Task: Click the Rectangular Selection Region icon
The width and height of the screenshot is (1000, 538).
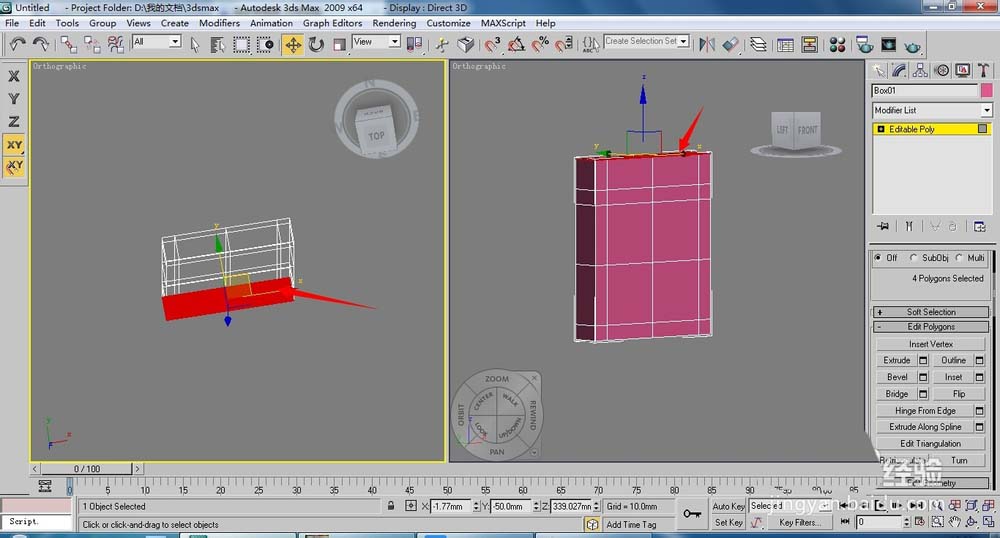Action: (241, 44)
